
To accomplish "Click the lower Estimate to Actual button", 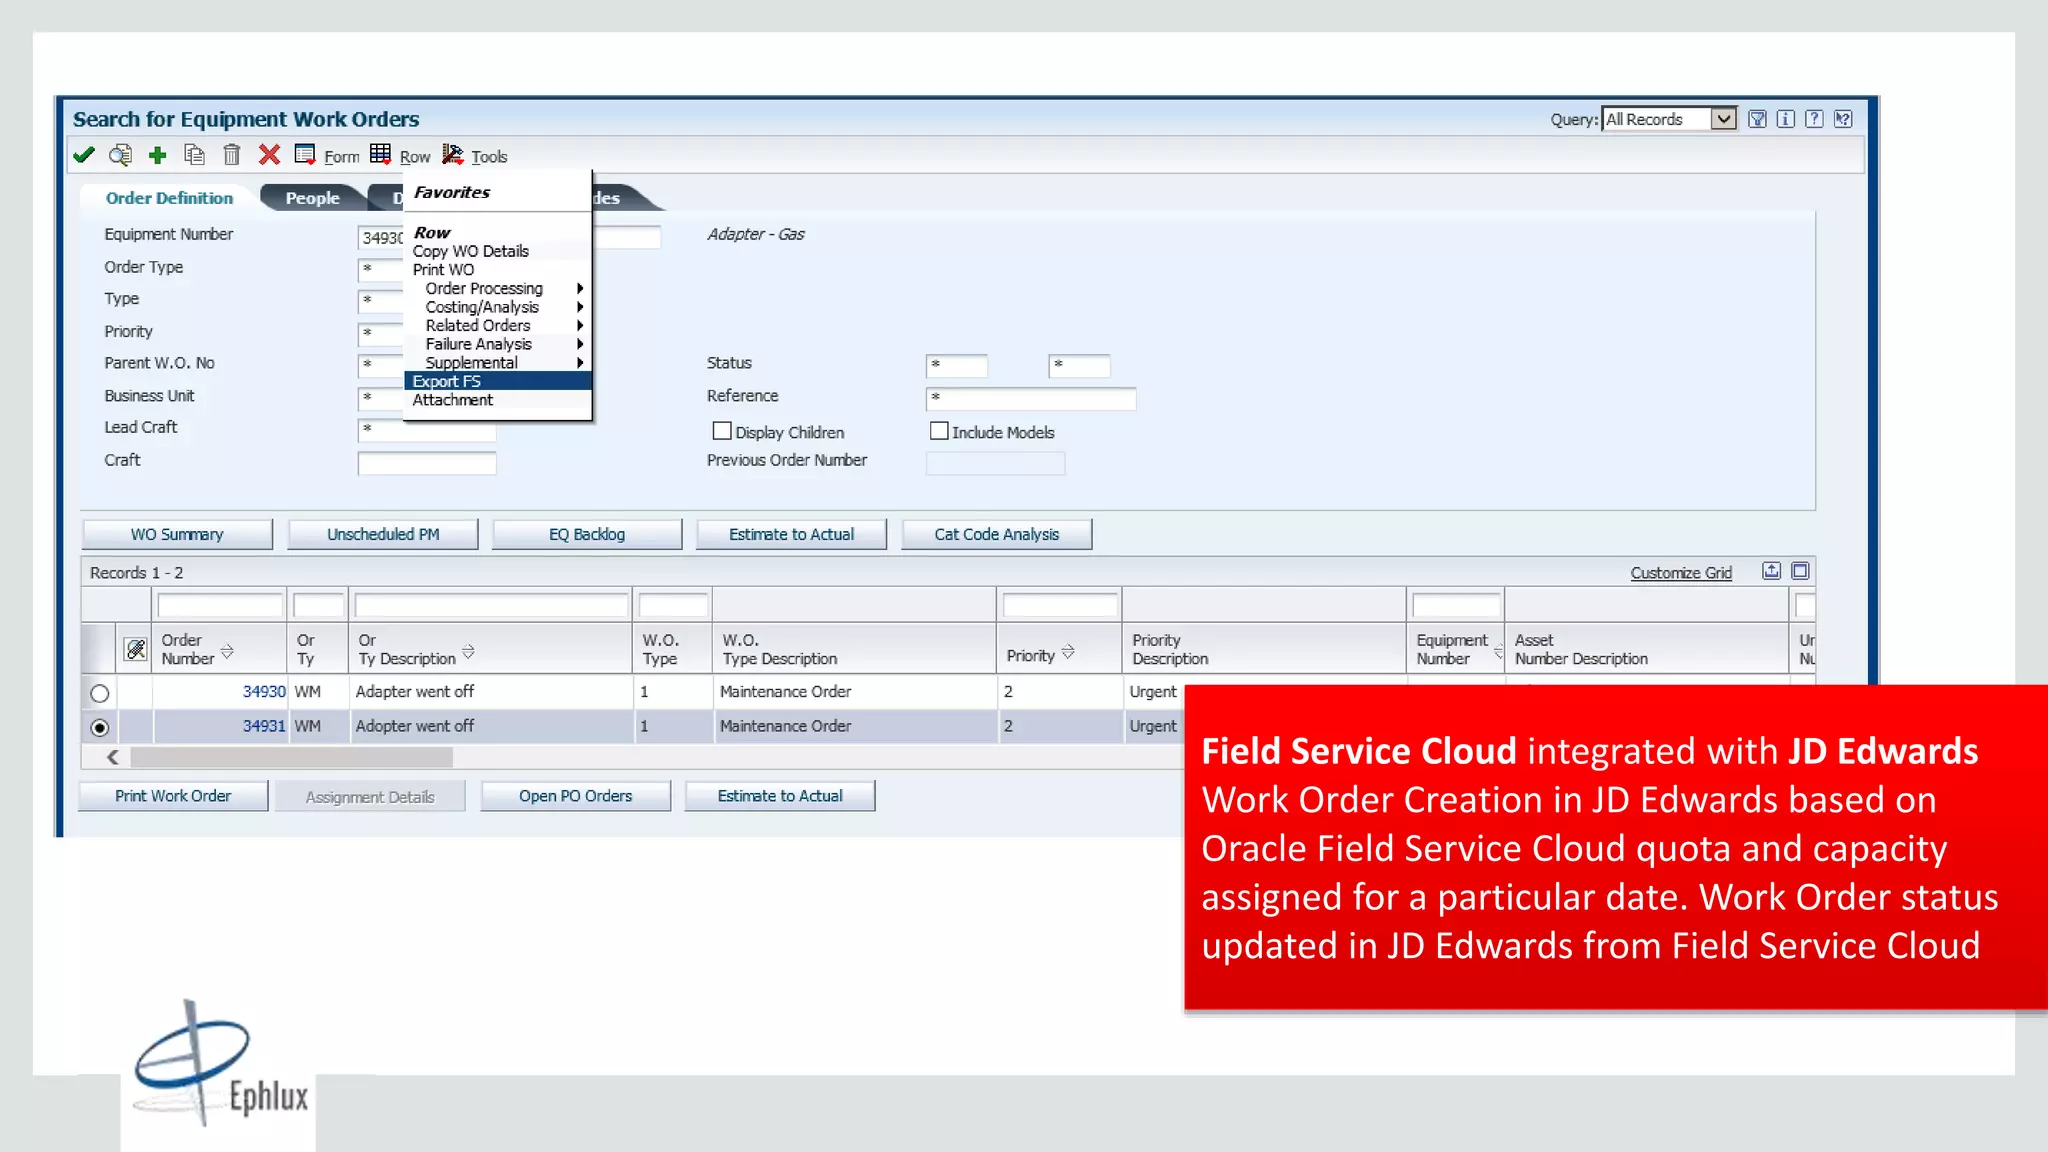I will pyautogui.click(x=780, y=796).
